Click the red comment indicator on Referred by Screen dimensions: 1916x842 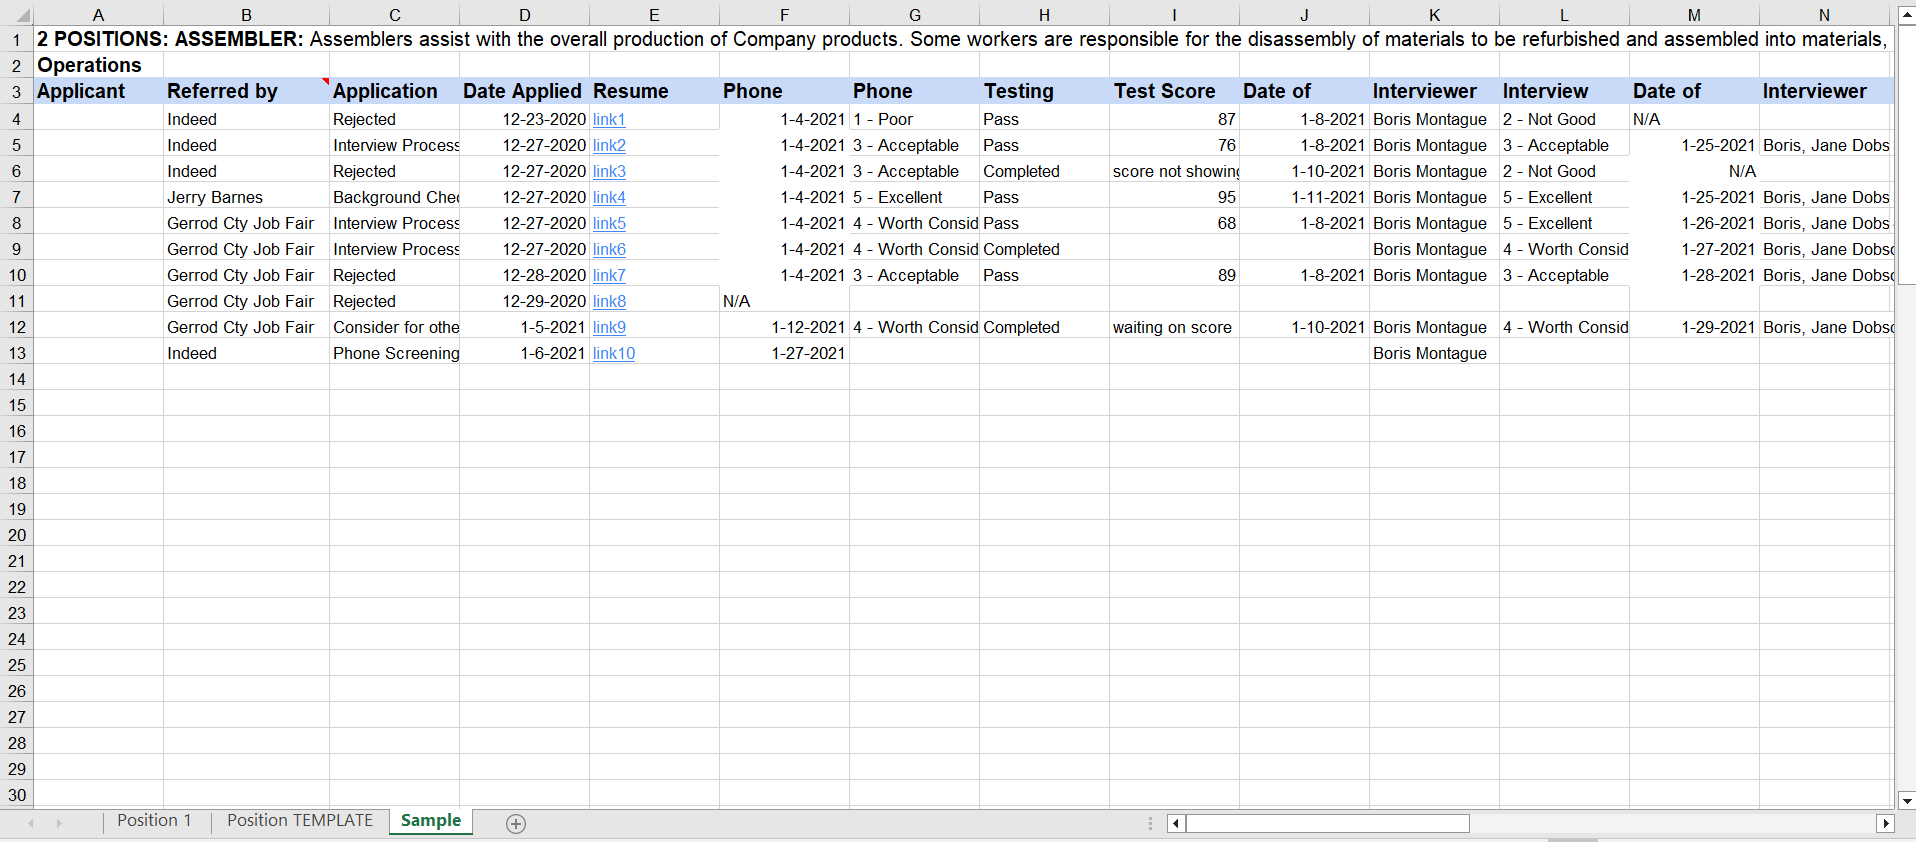pos(325,82)
